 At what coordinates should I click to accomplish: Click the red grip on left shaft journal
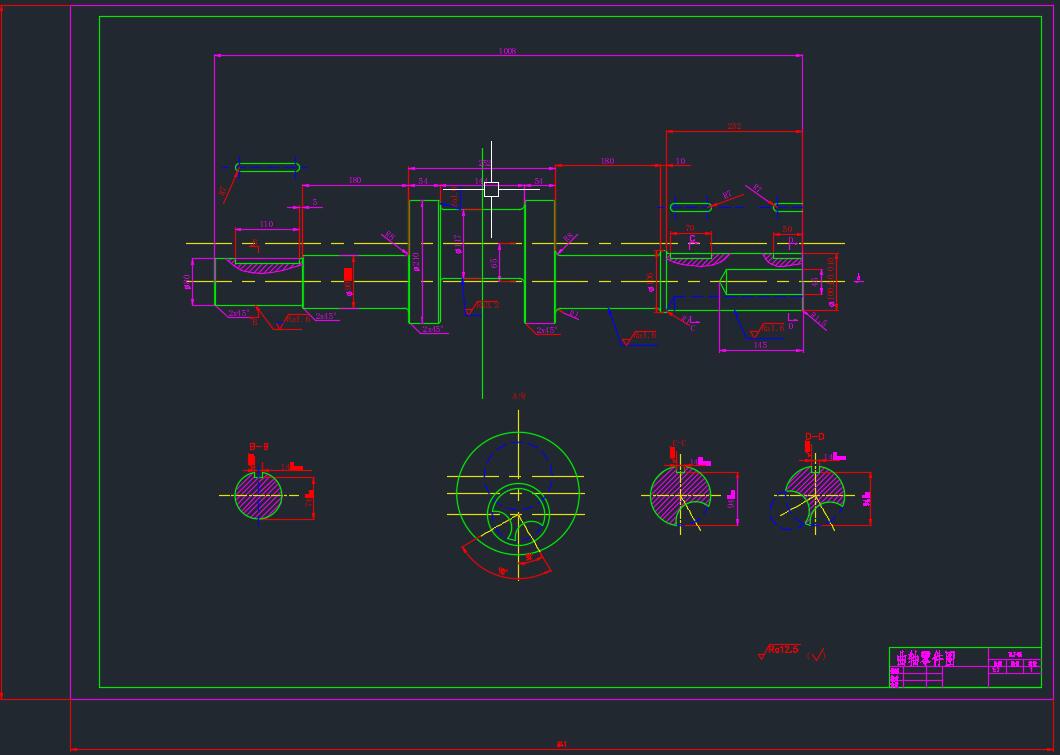pos(349,275)
